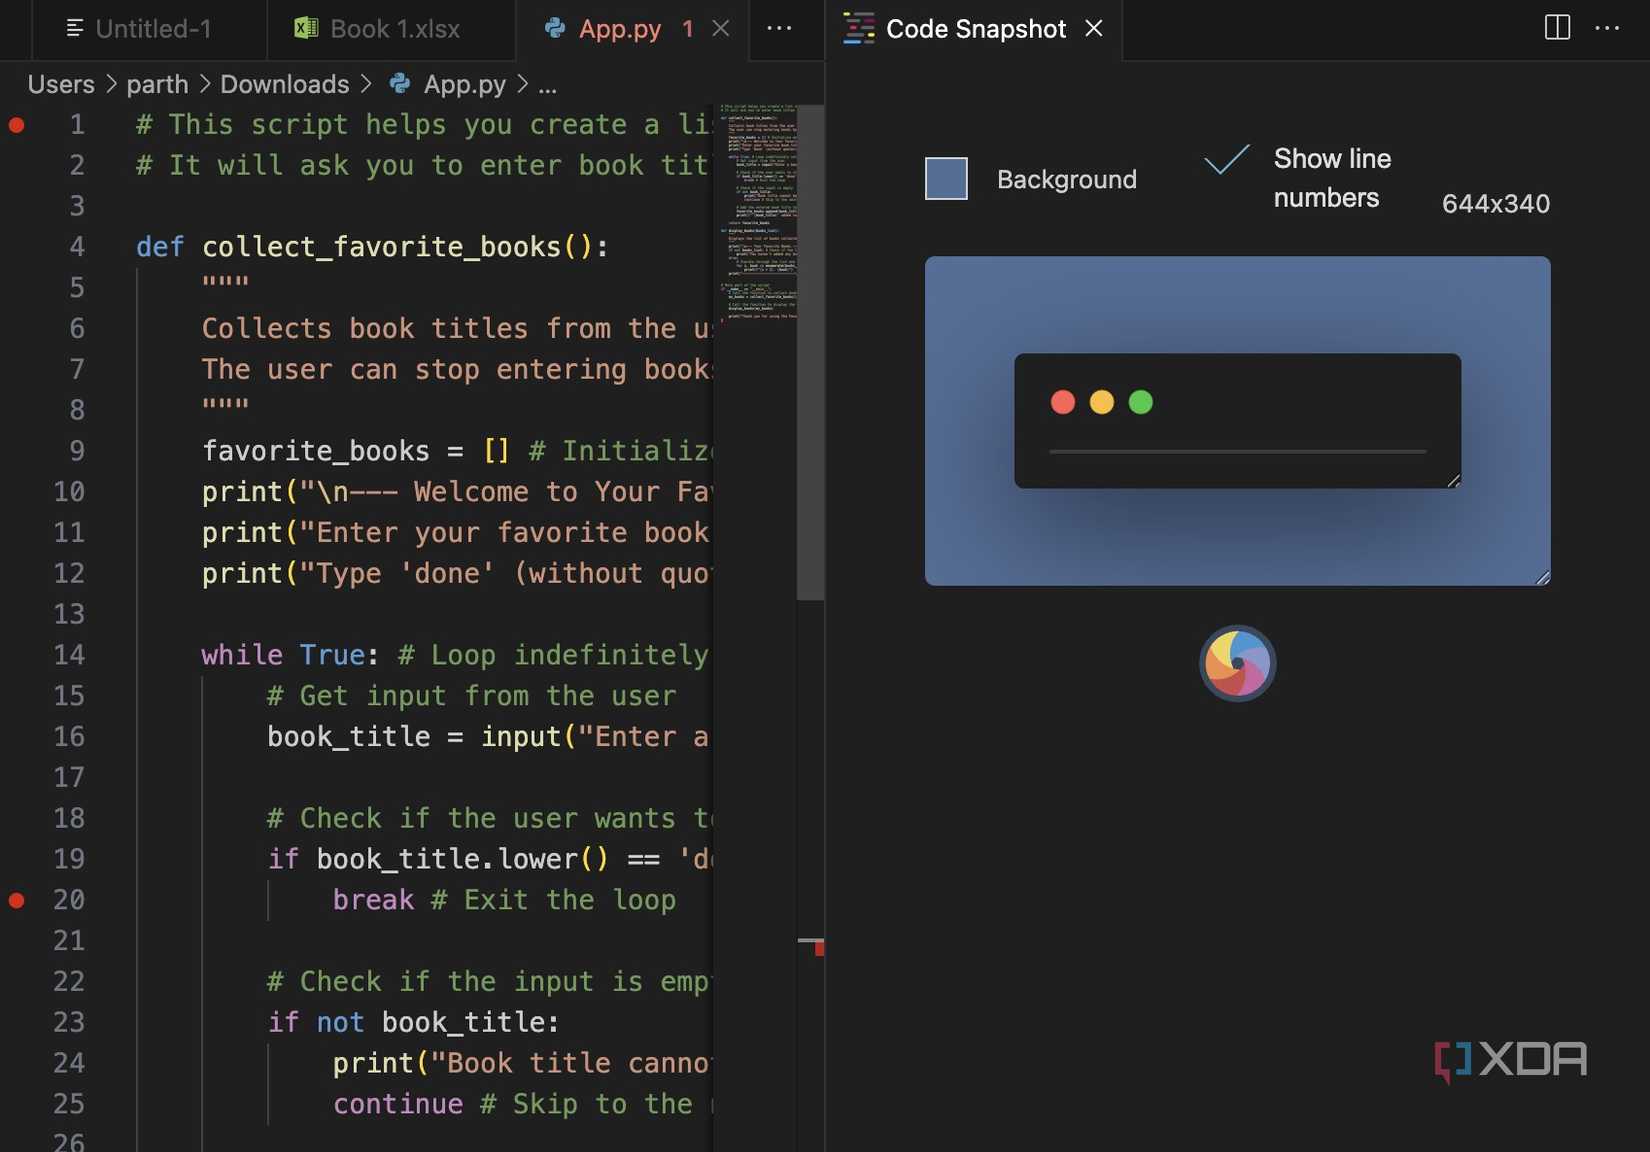
Task: Click the Downloads breadcrumb link
Action: click(284, 84)
